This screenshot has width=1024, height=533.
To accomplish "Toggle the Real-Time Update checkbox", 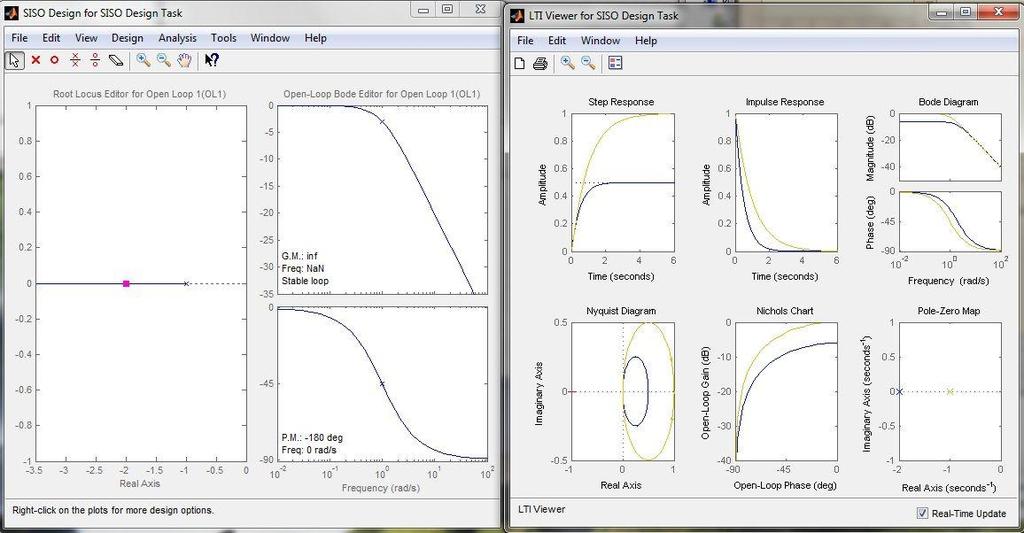I will click(922, 513).
